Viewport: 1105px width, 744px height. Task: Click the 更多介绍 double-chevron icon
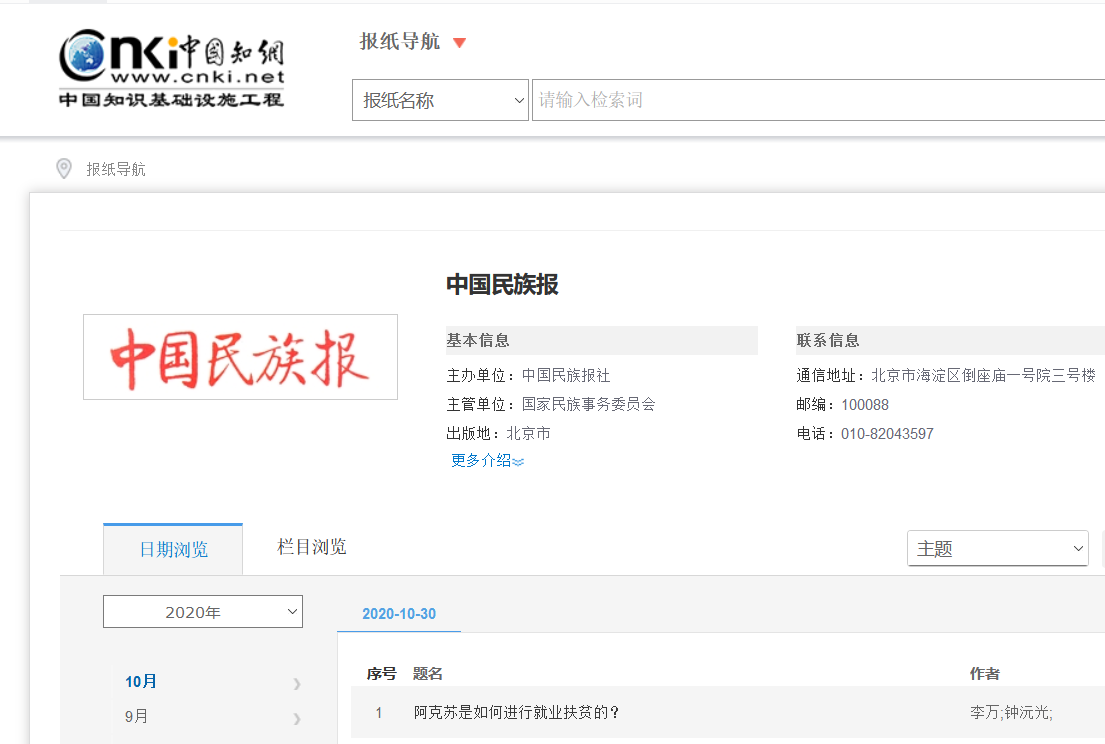[x=519, y=462]
